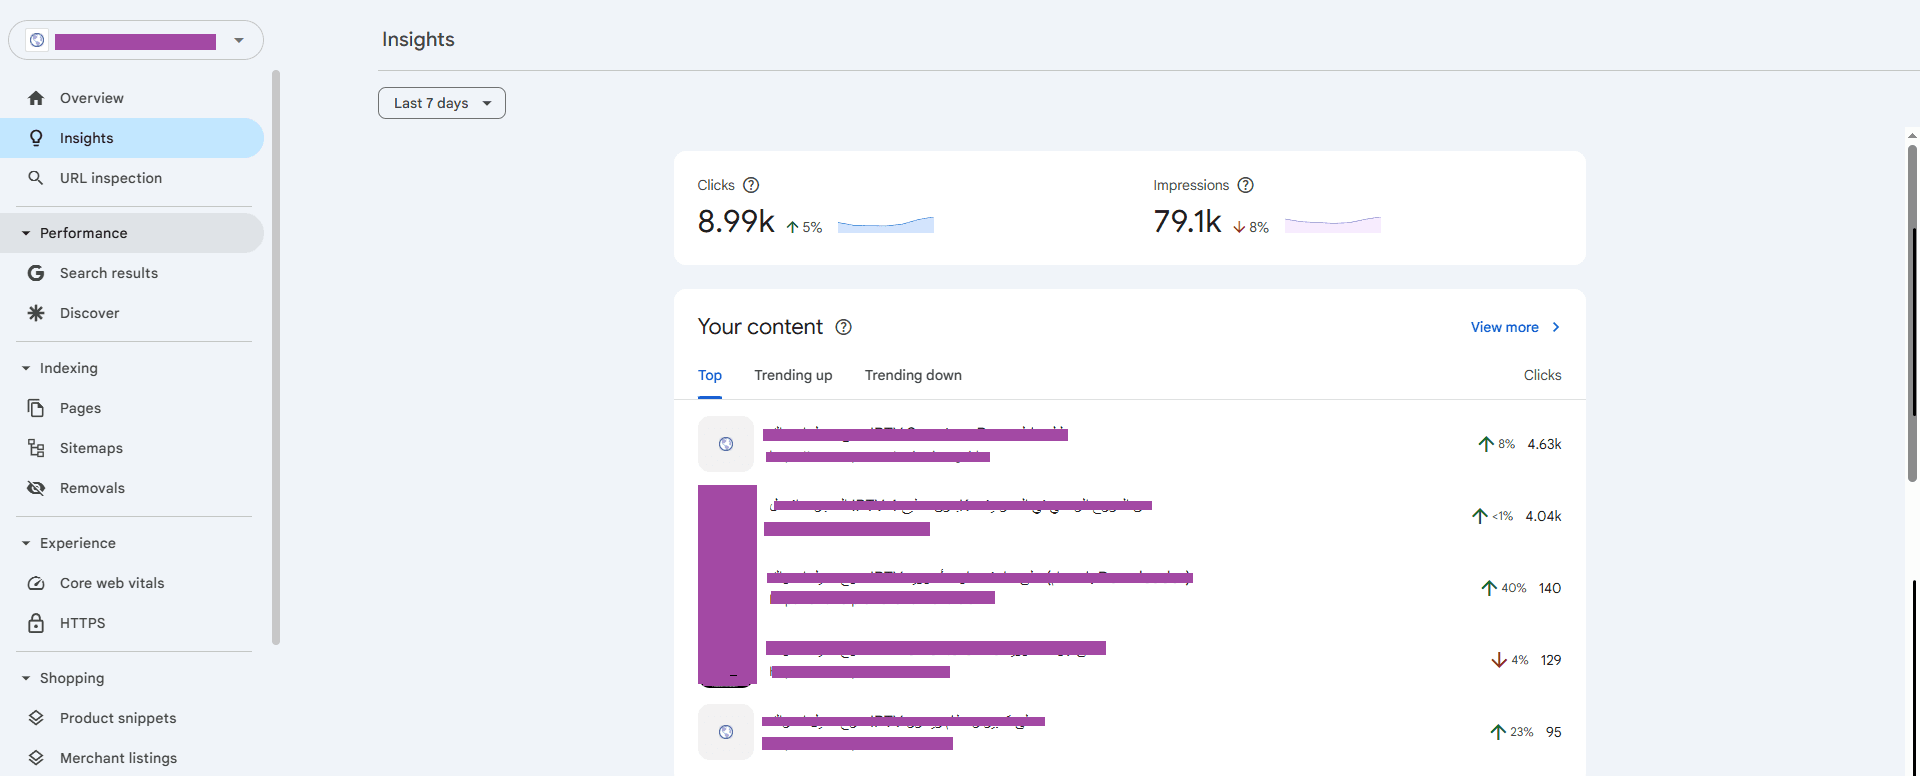The width and height of the screenshot is (1920, 776).
Task: Click help icon beside Your content
Action: (x=843, y=327)
